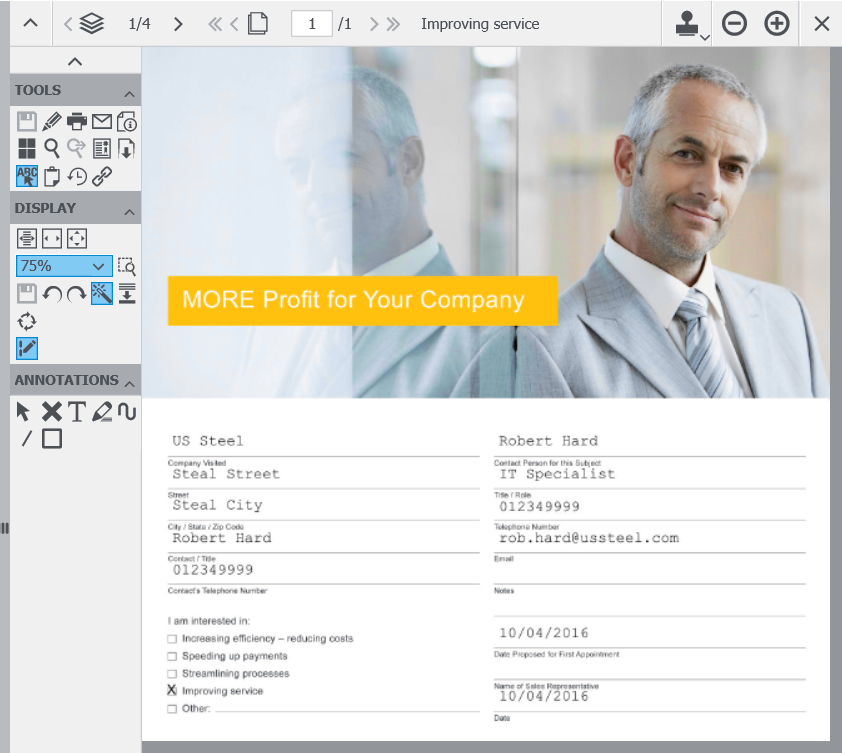Image resolution: width=842 pixels, height=753 pixels.
Task: Pick the freehand squiggle annotation tool
Action: pyautogui.click(x=128, y=410)
